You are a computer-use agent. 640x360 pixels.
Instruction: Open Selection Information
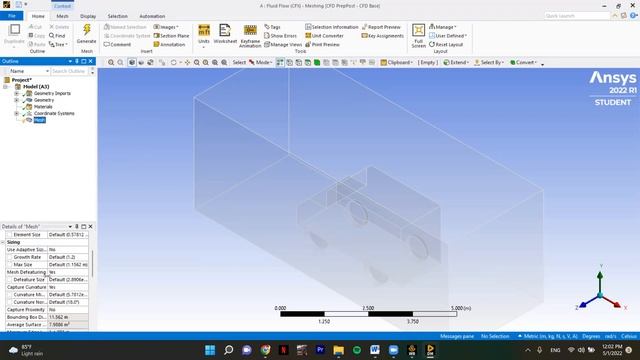tap(331, 27)
